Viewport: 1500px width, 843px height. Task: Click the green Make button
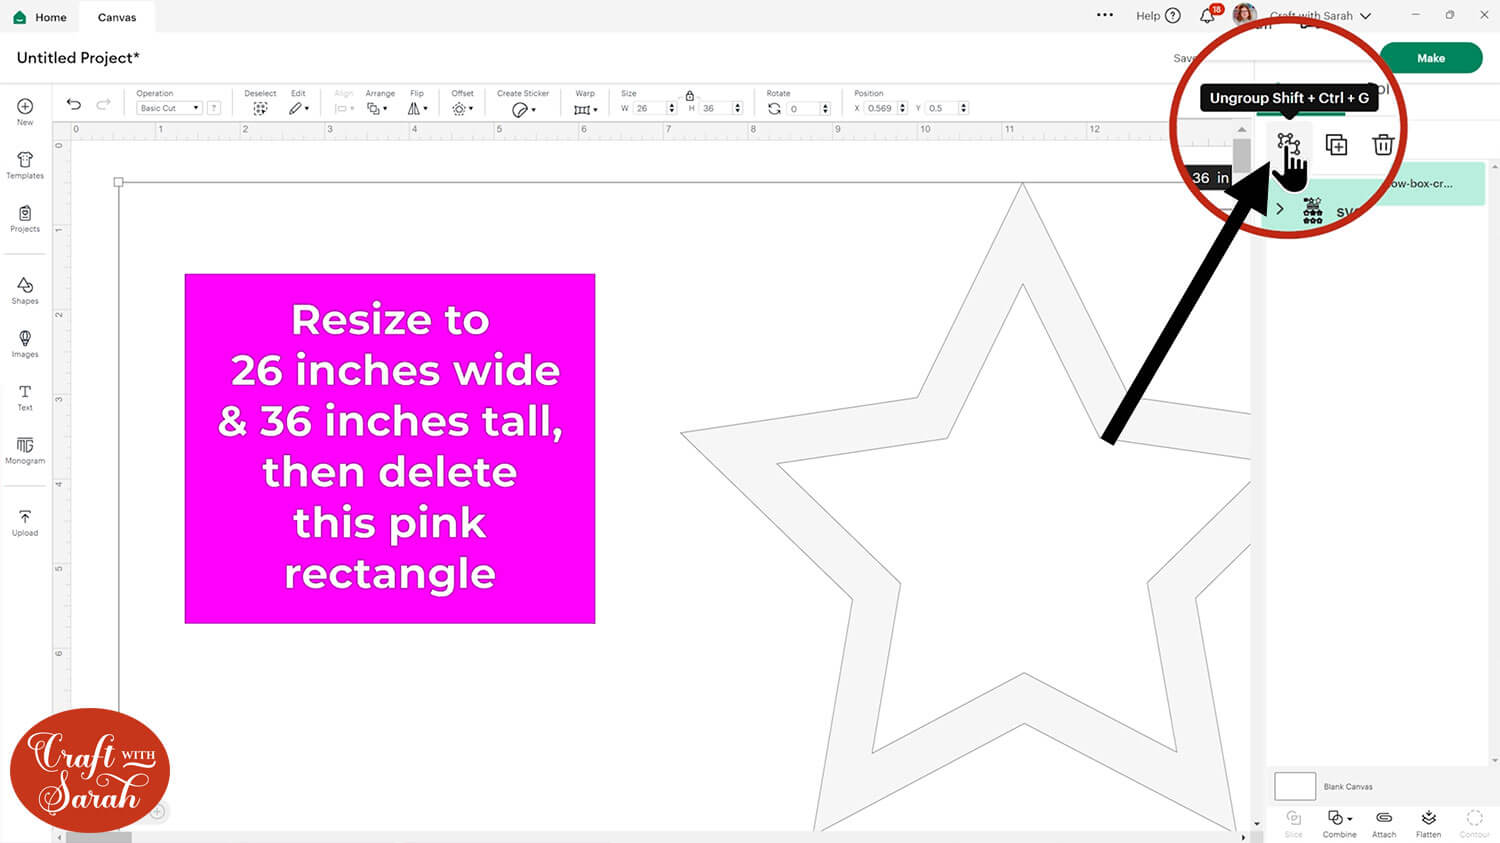pos(1431,58)
